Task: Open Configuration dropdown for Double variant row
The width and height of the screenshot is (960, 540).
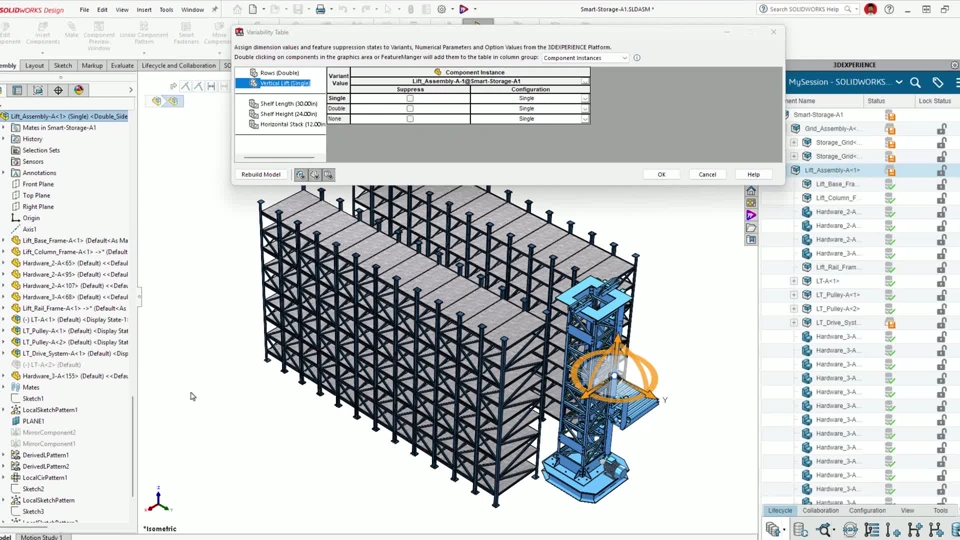Action: click(585, 109)
